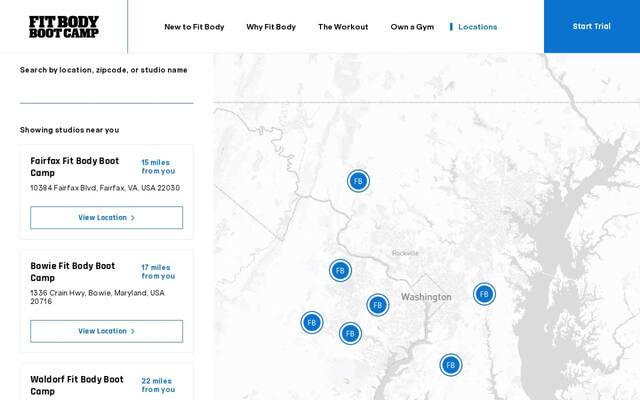640x400 pixels.
Task: Open the Fairfax Fit Body Boot Camp title
Action: (75, 167)
